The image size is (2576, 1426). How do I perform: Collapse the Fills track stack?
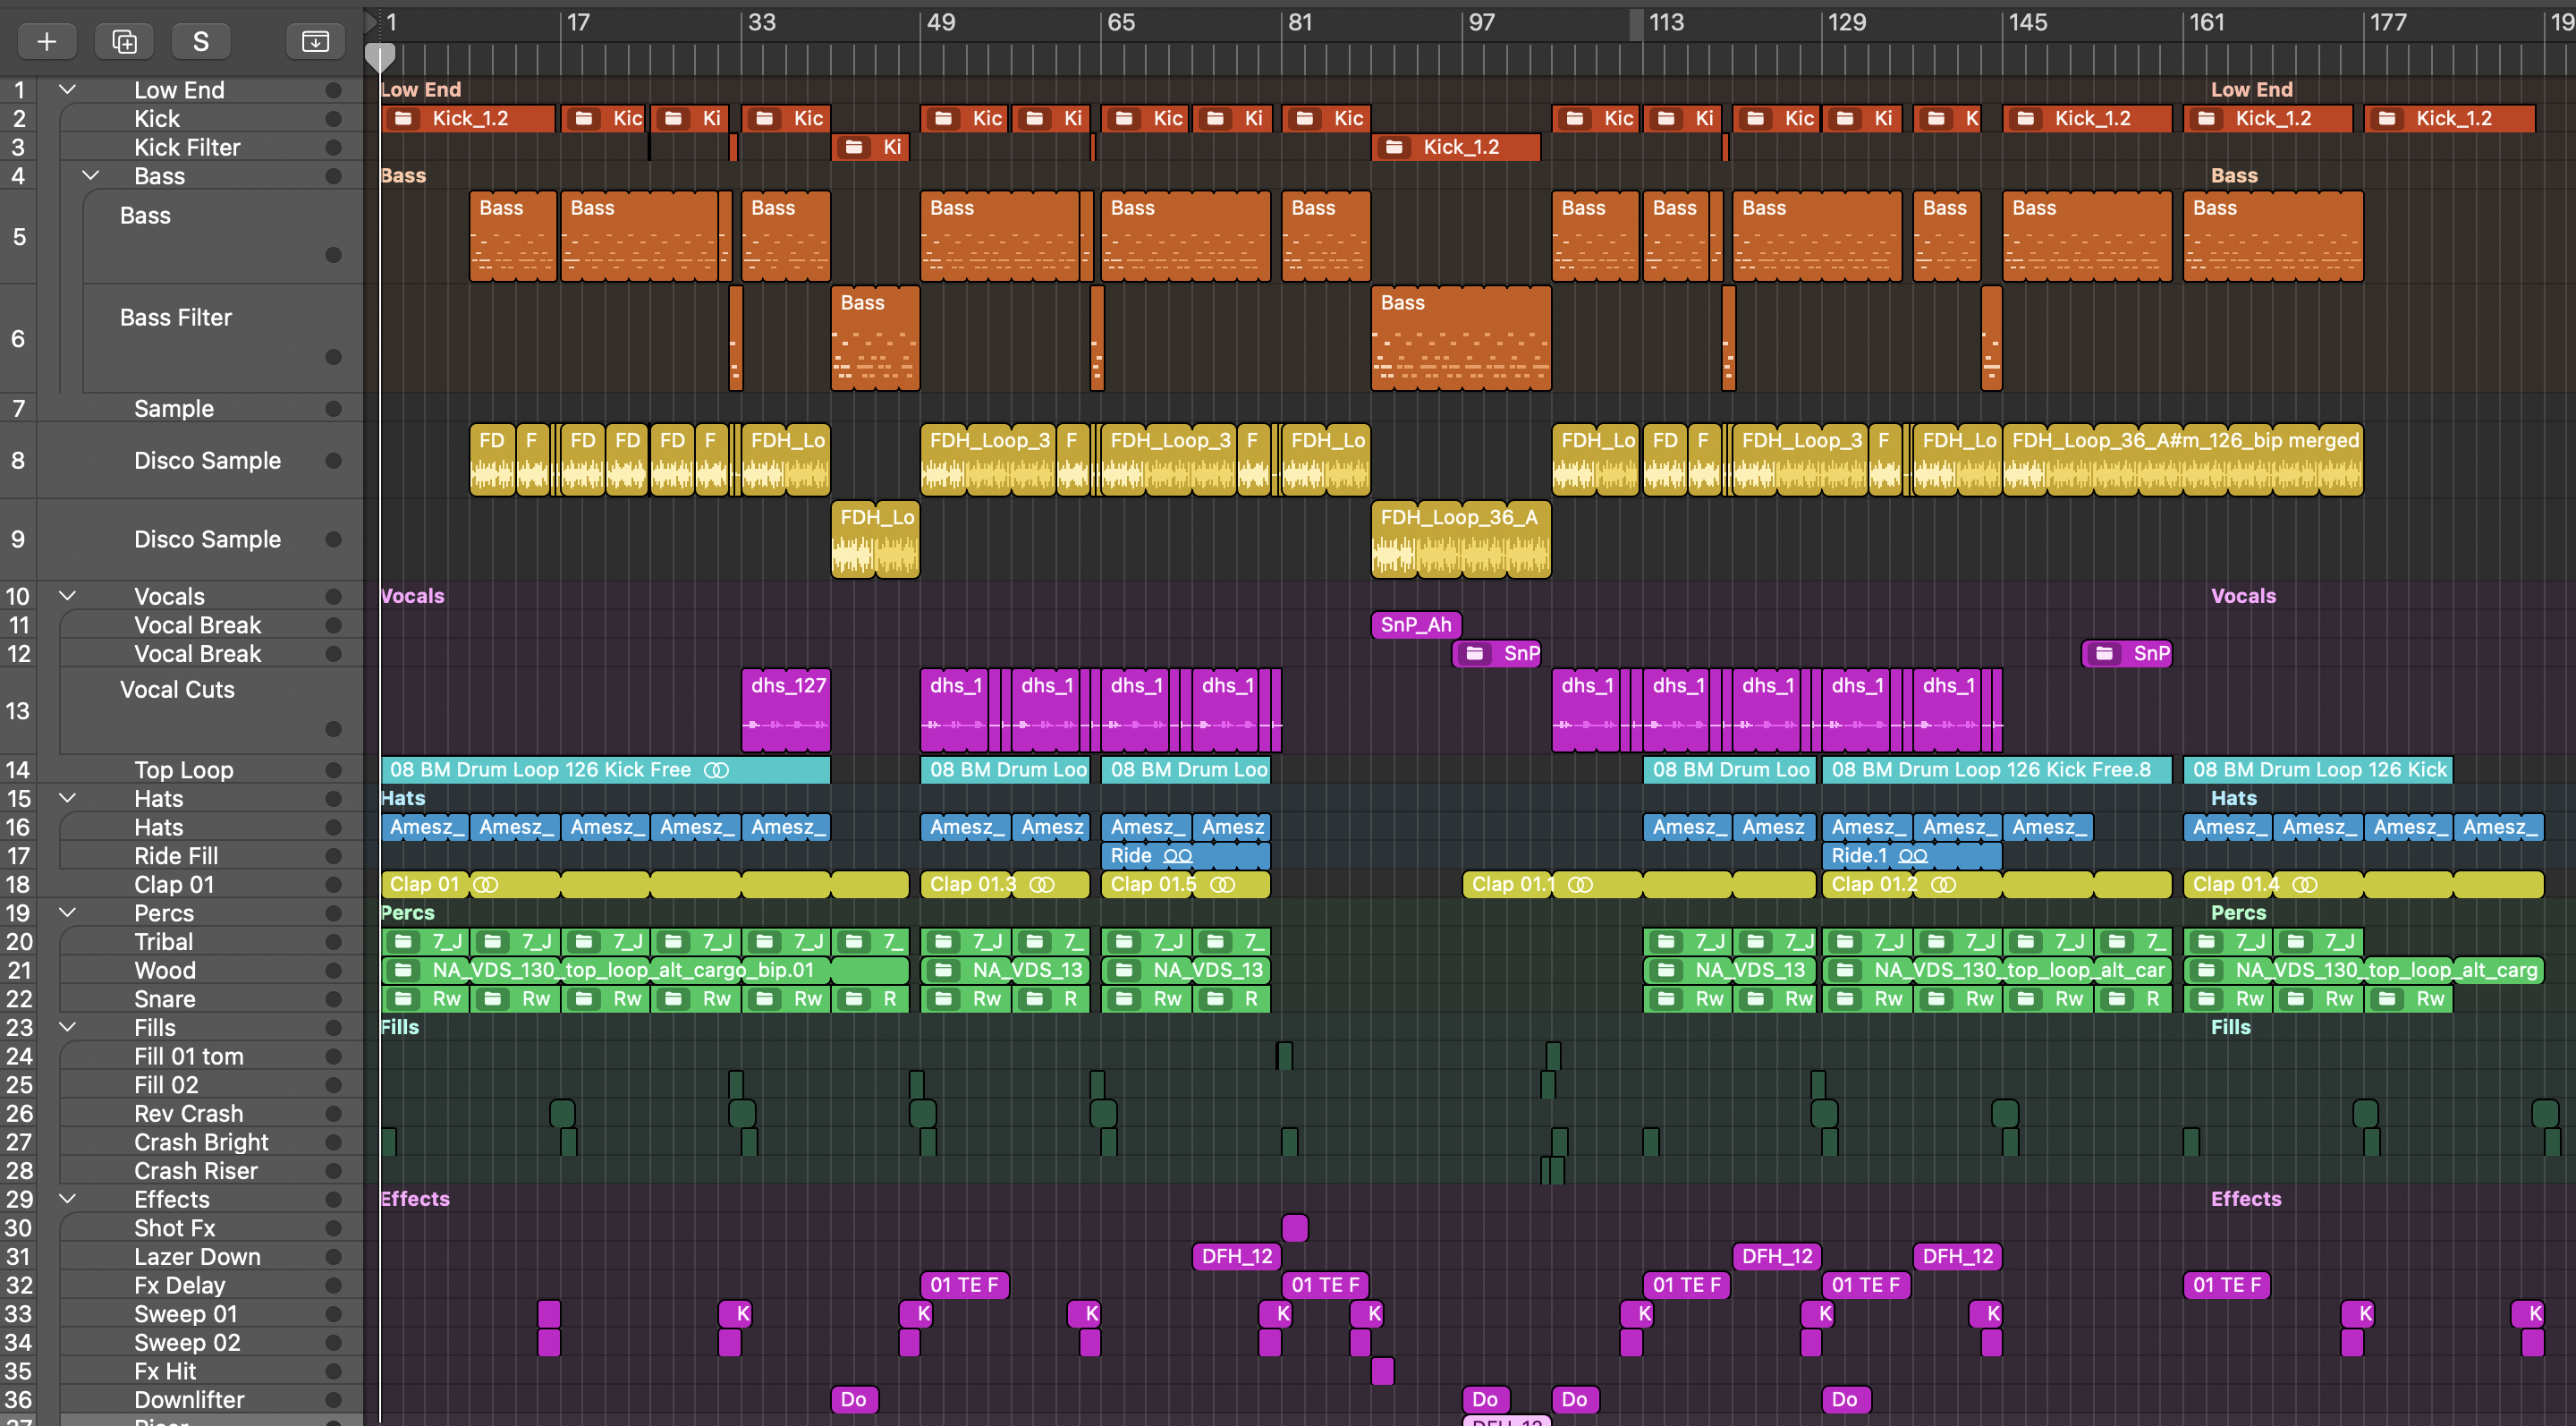pyautogui.click(x=67, y=1027)
